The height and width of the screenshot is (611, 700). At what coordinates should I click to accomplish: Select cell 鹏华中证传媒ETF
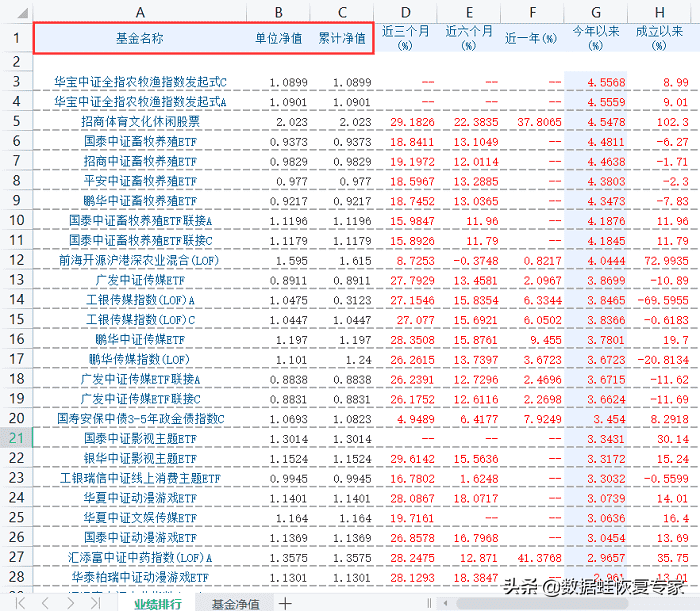pyautogui.click(x=140, y=339)
